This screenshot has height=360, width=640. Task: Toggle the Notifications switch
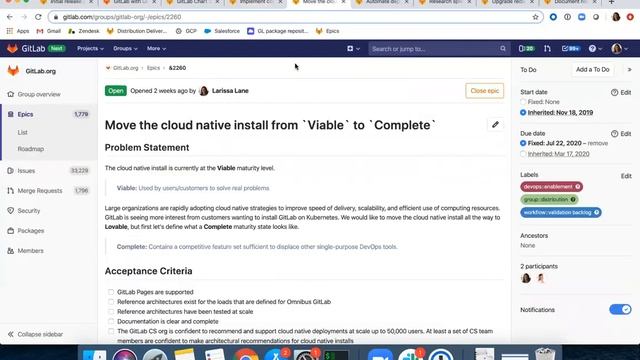click(x=620, y=309)
